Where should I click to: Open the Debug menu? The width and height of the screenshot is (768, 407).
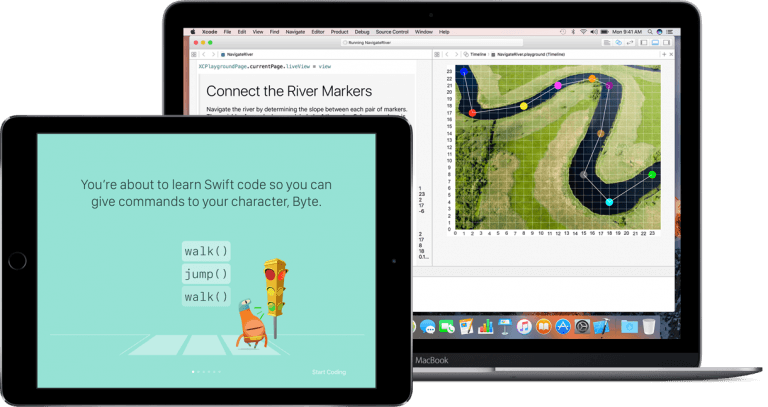pyautogui.click(x=362, y=32)
